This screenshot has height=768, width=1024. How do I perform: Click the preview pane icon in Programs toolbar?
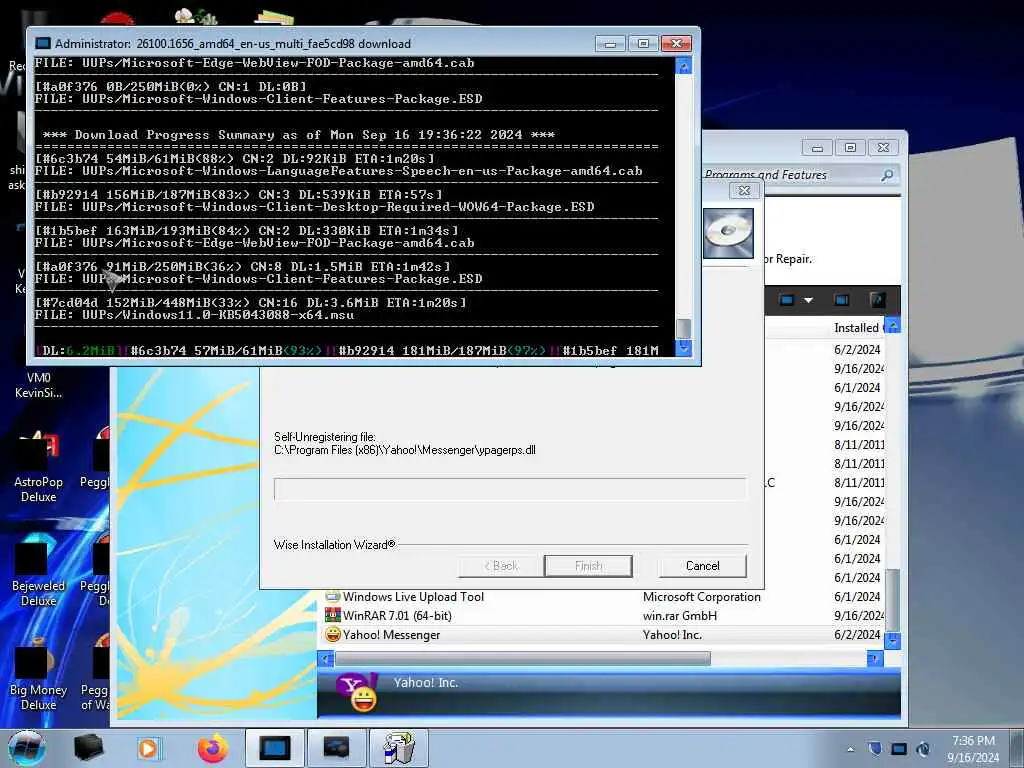pos(841,300)
